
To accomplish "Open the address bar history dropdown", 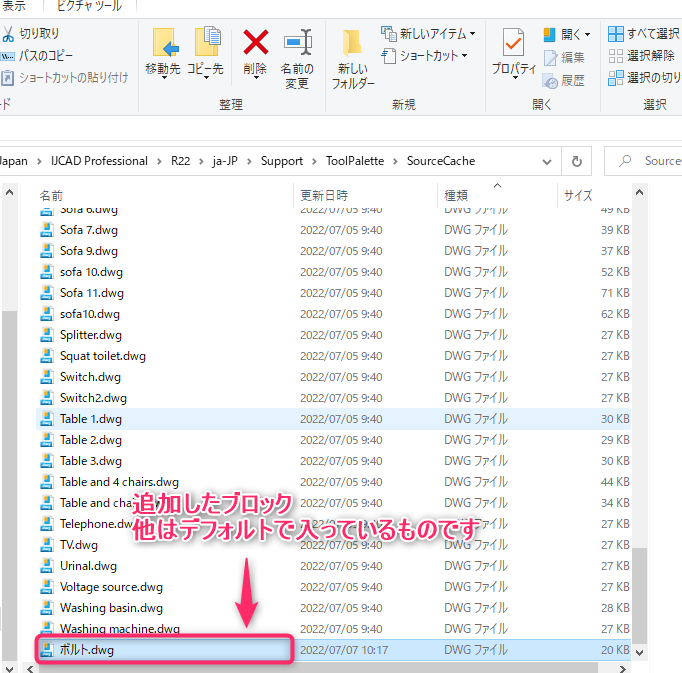I will pyautogui.click(x=547, y=162).
